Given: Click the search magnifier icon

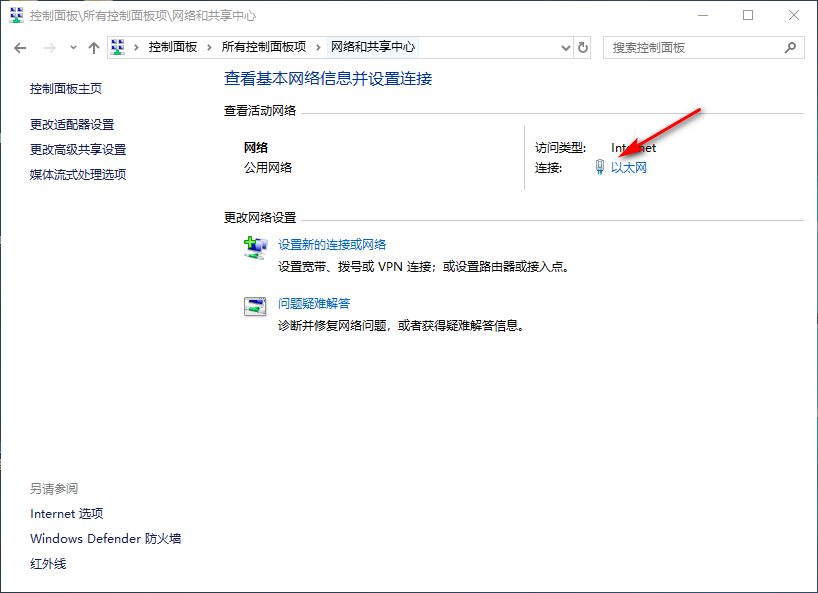Looking at the screenshot, I should pyautogui.click(x=790, y=47).
